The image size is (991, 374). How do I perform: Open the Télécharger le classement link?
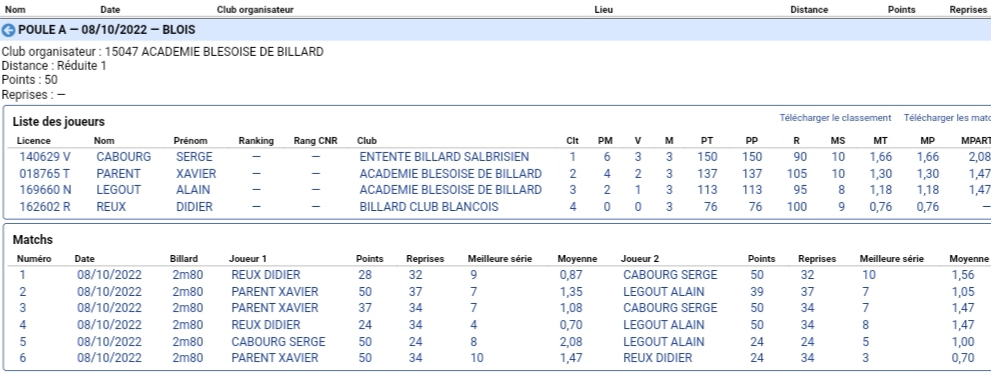coord(835,118)
